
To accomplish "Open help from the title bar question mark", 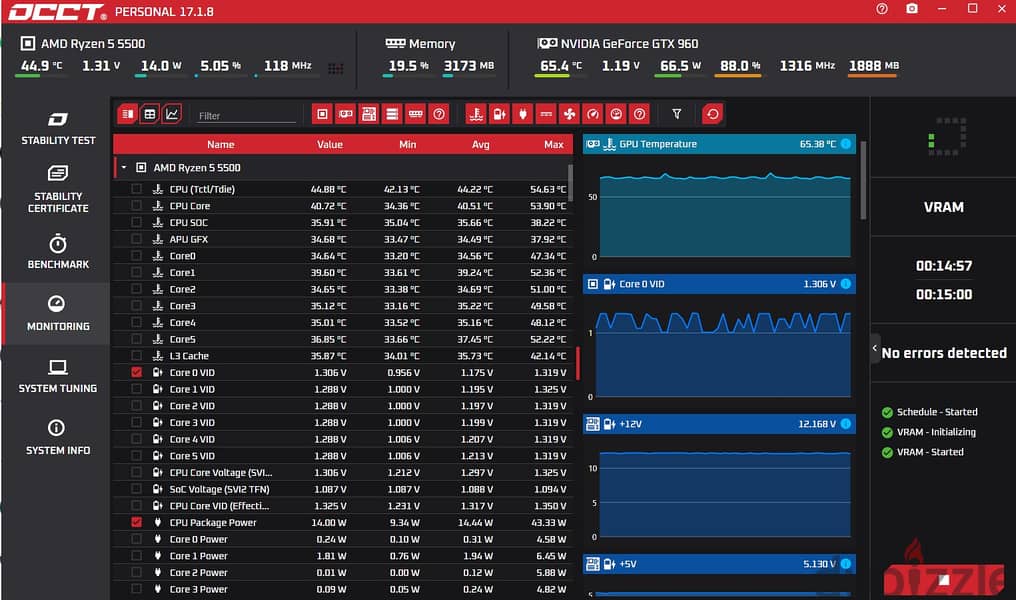I will 882,9.
